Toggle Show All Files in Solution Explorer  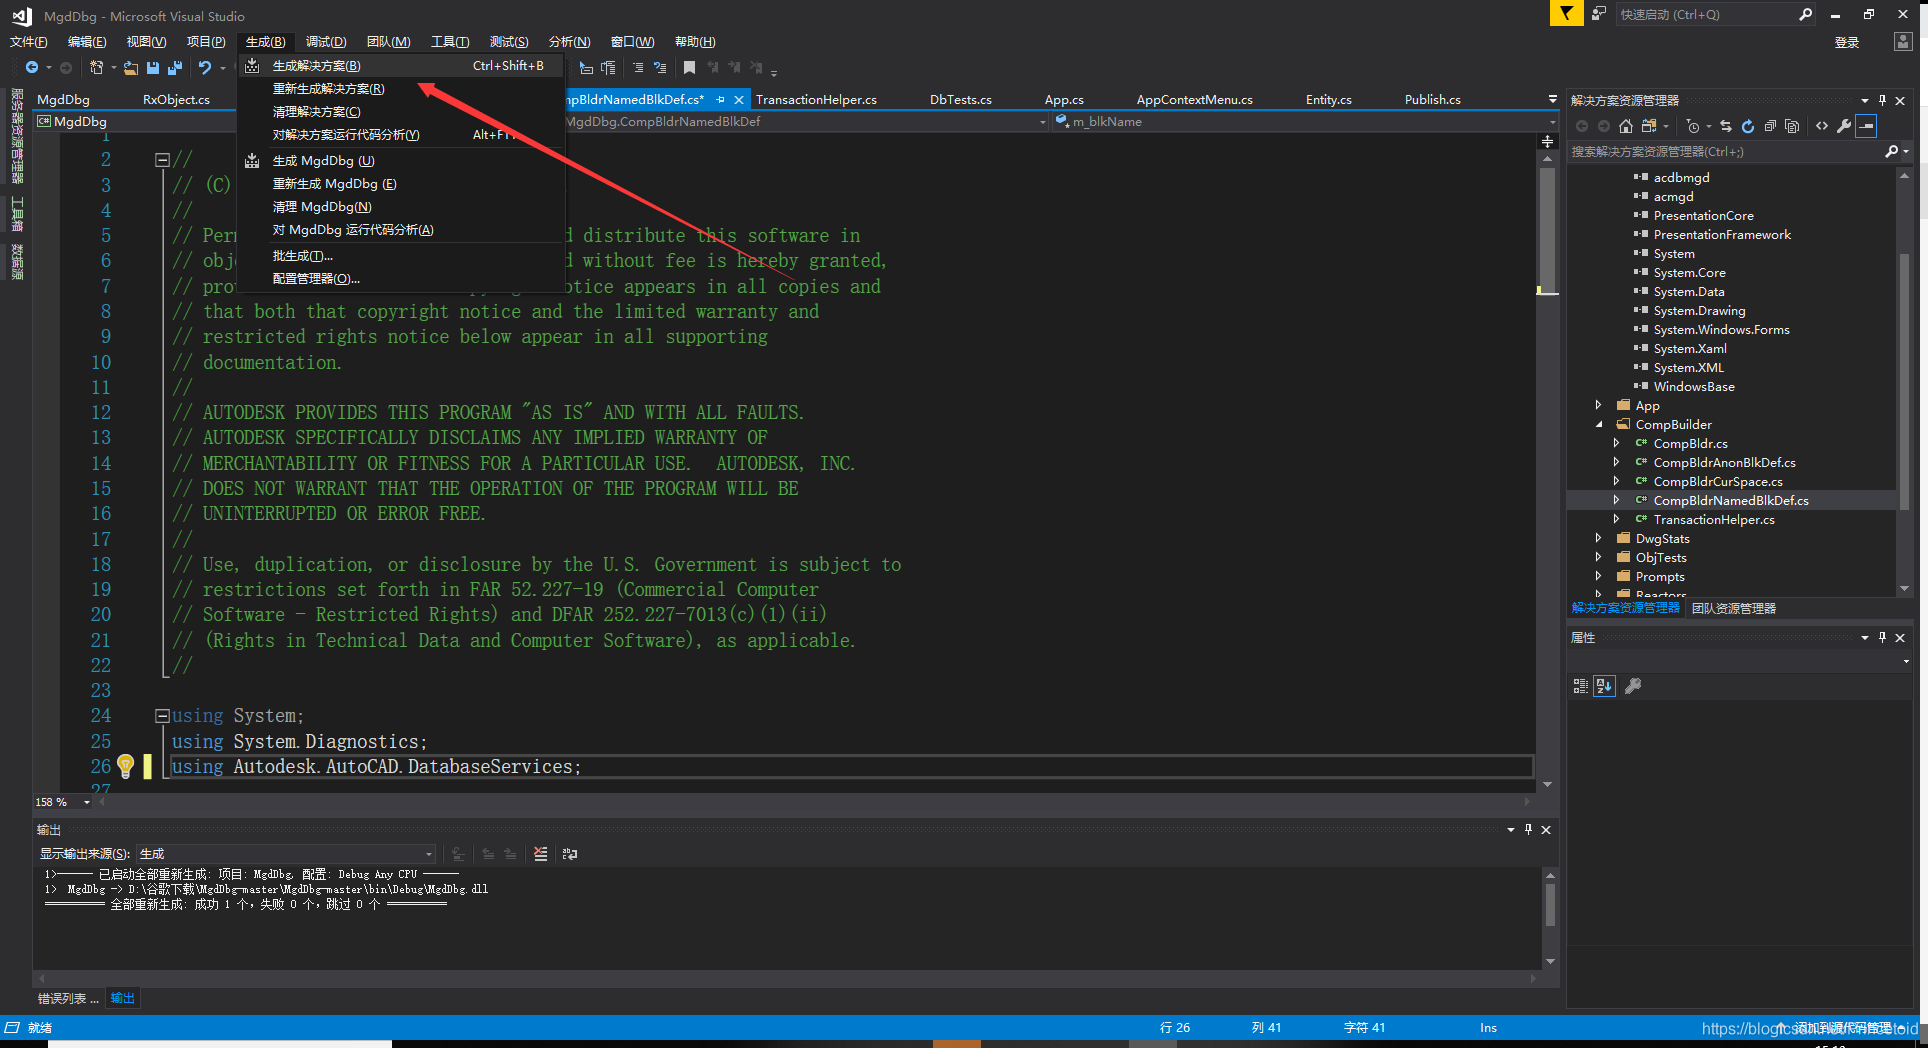pos(1792,126)
